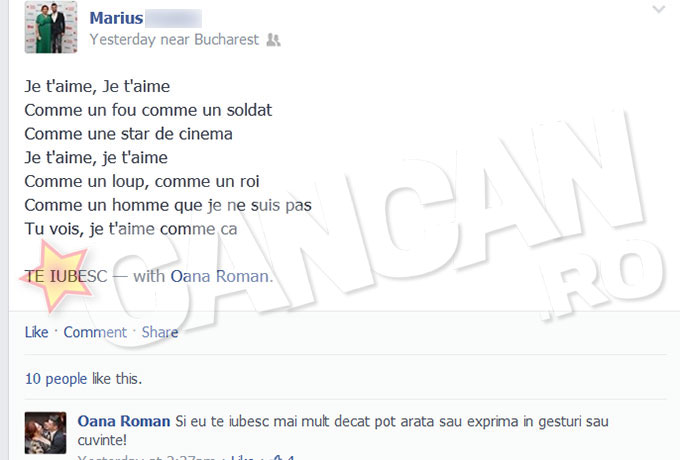Open the Bucharest location link

tap(226, 40)
